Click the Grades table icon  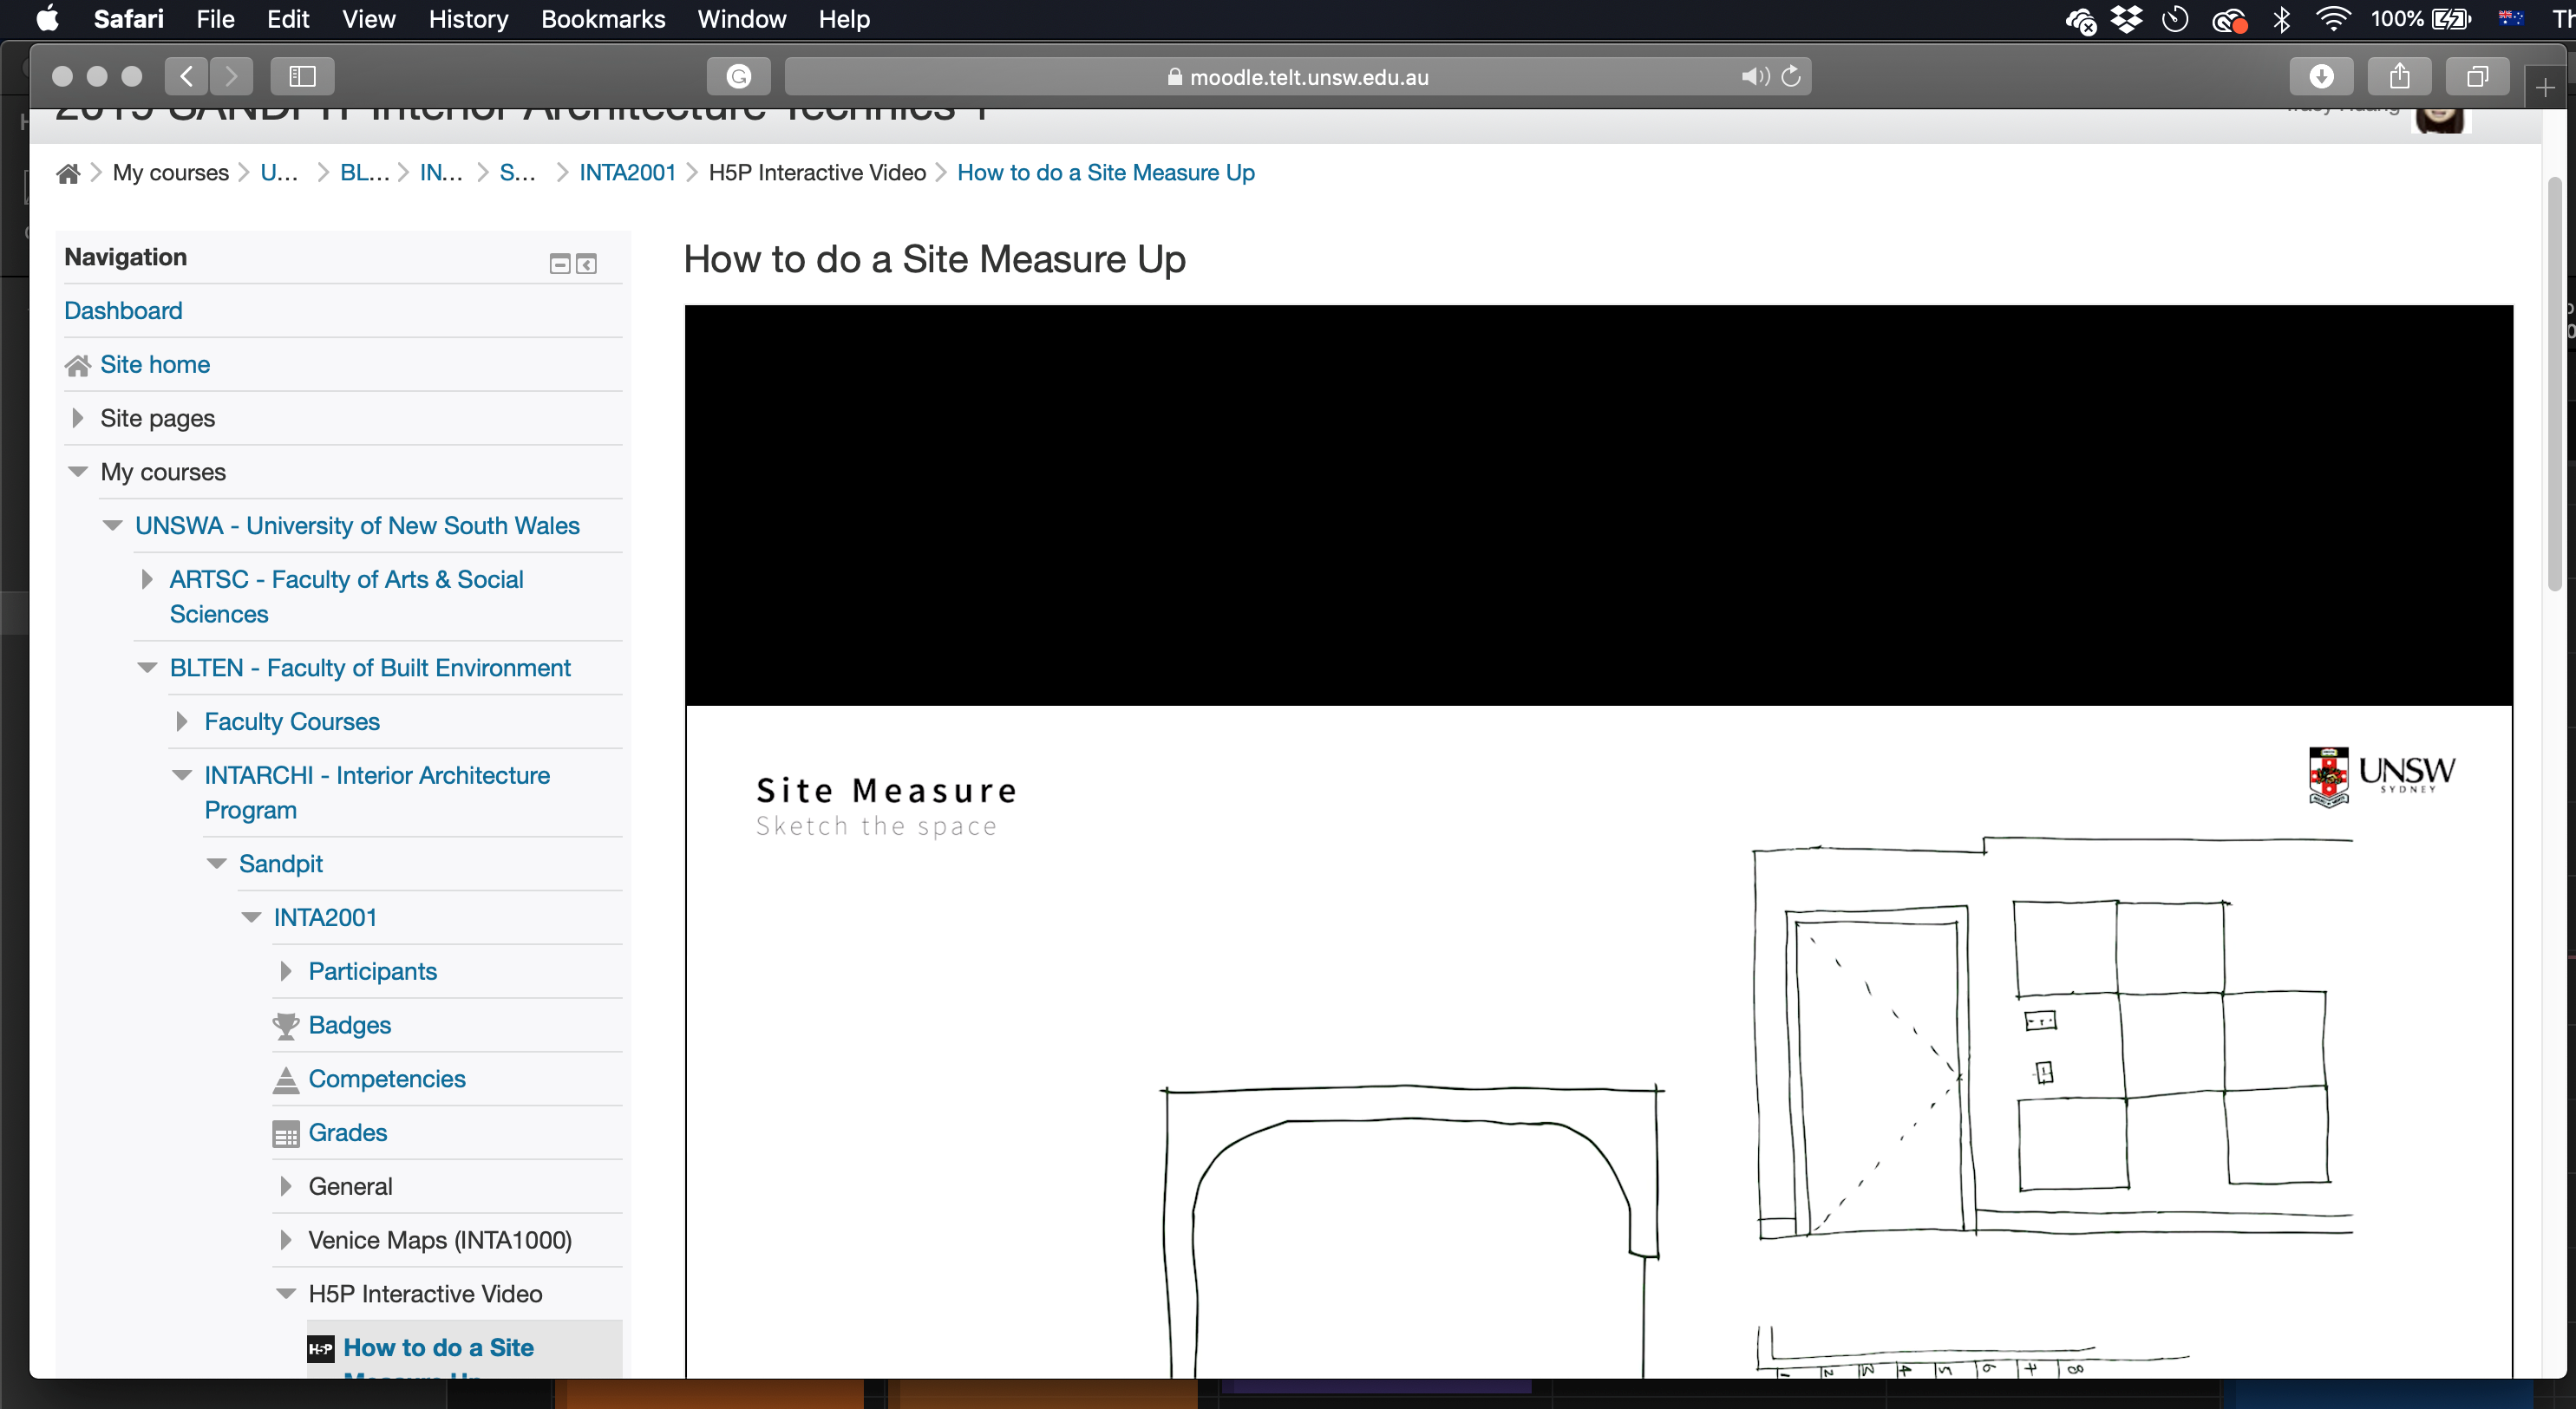(286, 1133)
